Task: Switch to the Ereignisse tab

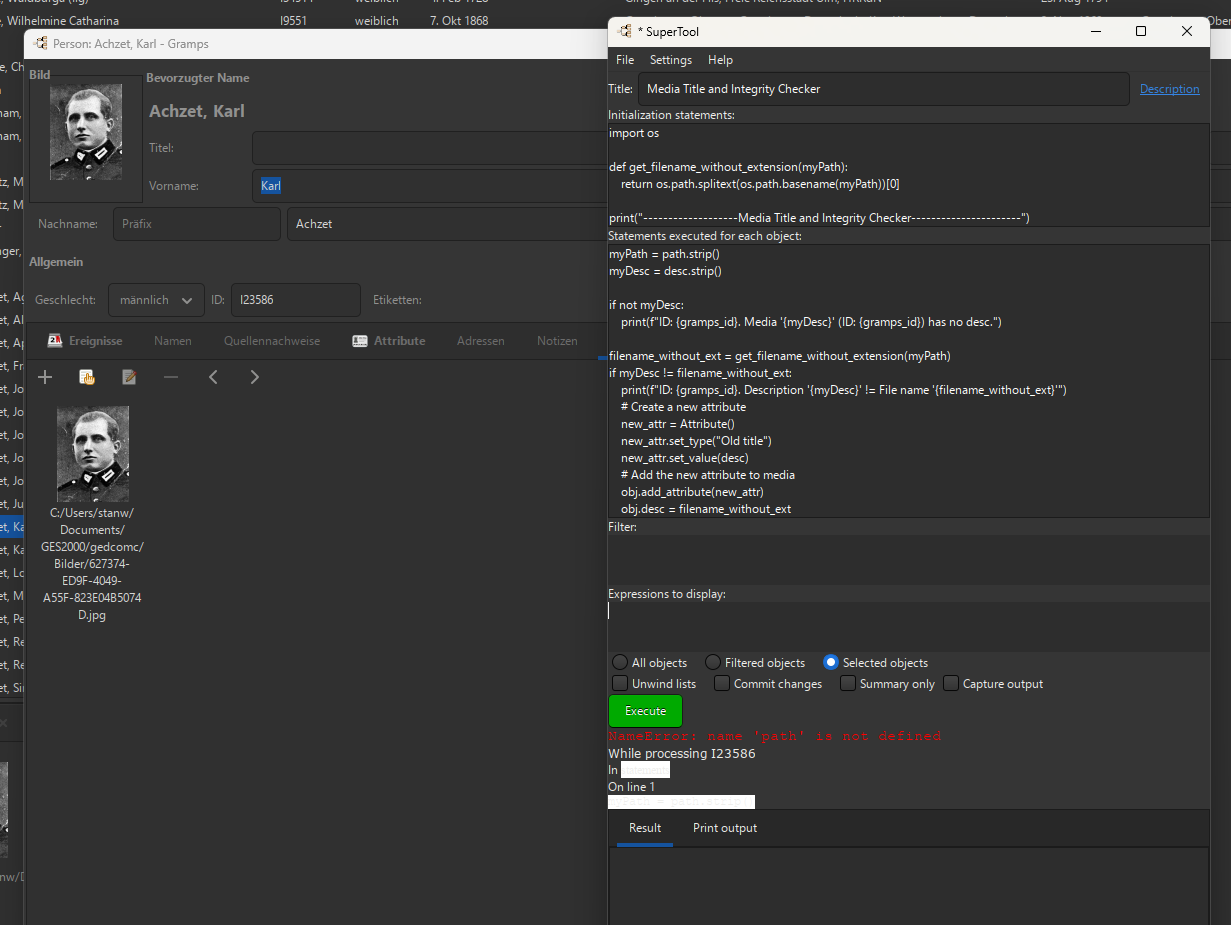Action: point(85,341)
